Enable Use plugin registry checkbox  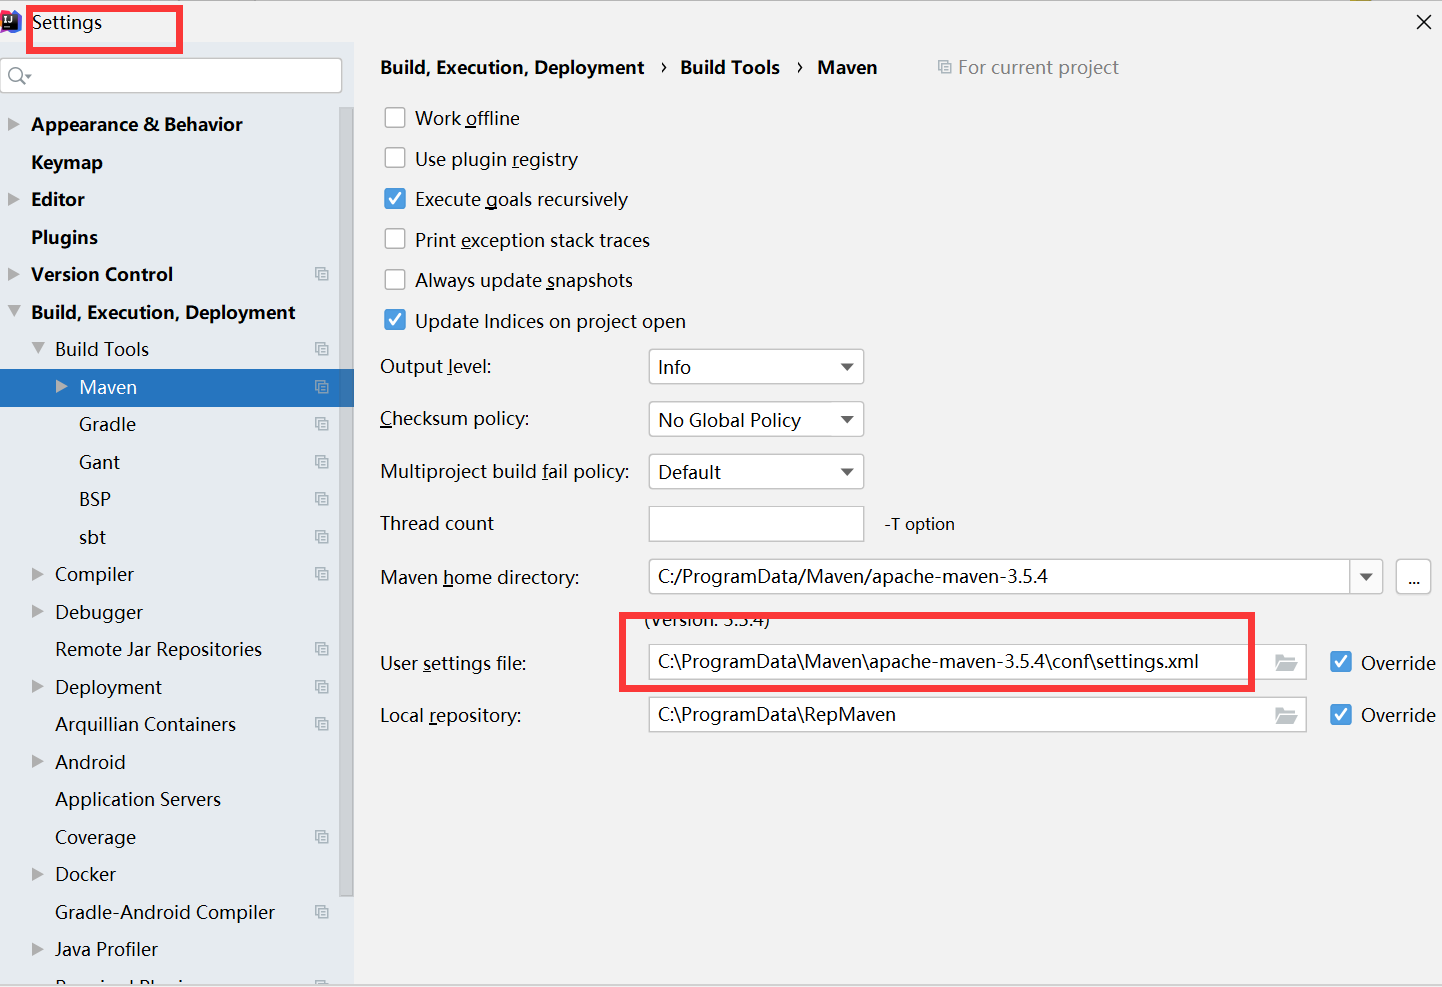tap(395, 158)
